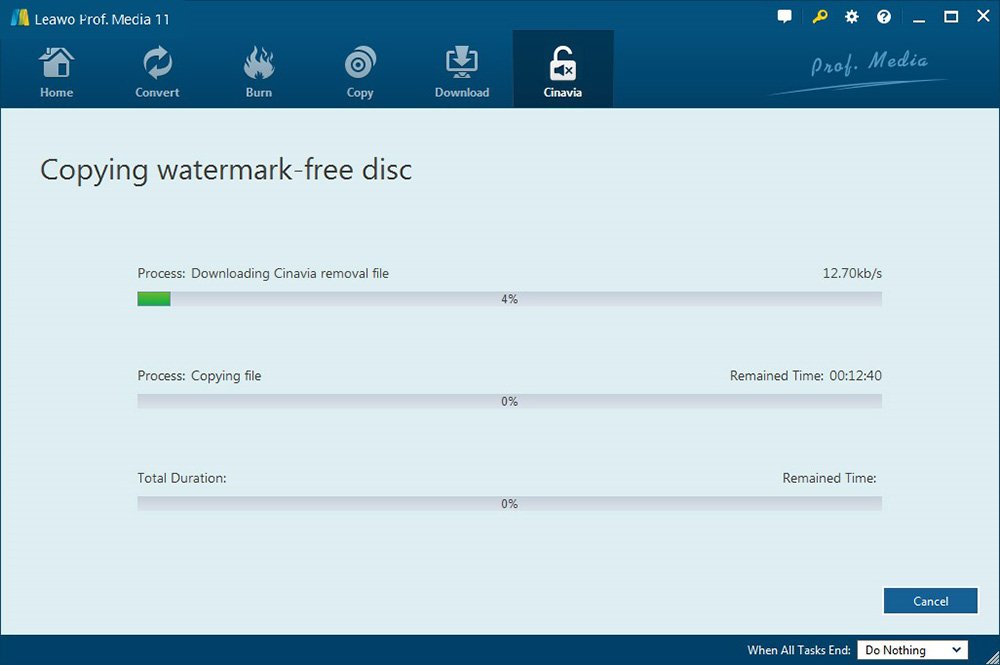Click the 'Total Duration:' label
The height and width of the screenshot is (665, 1000).
click(x=182, y=478)
